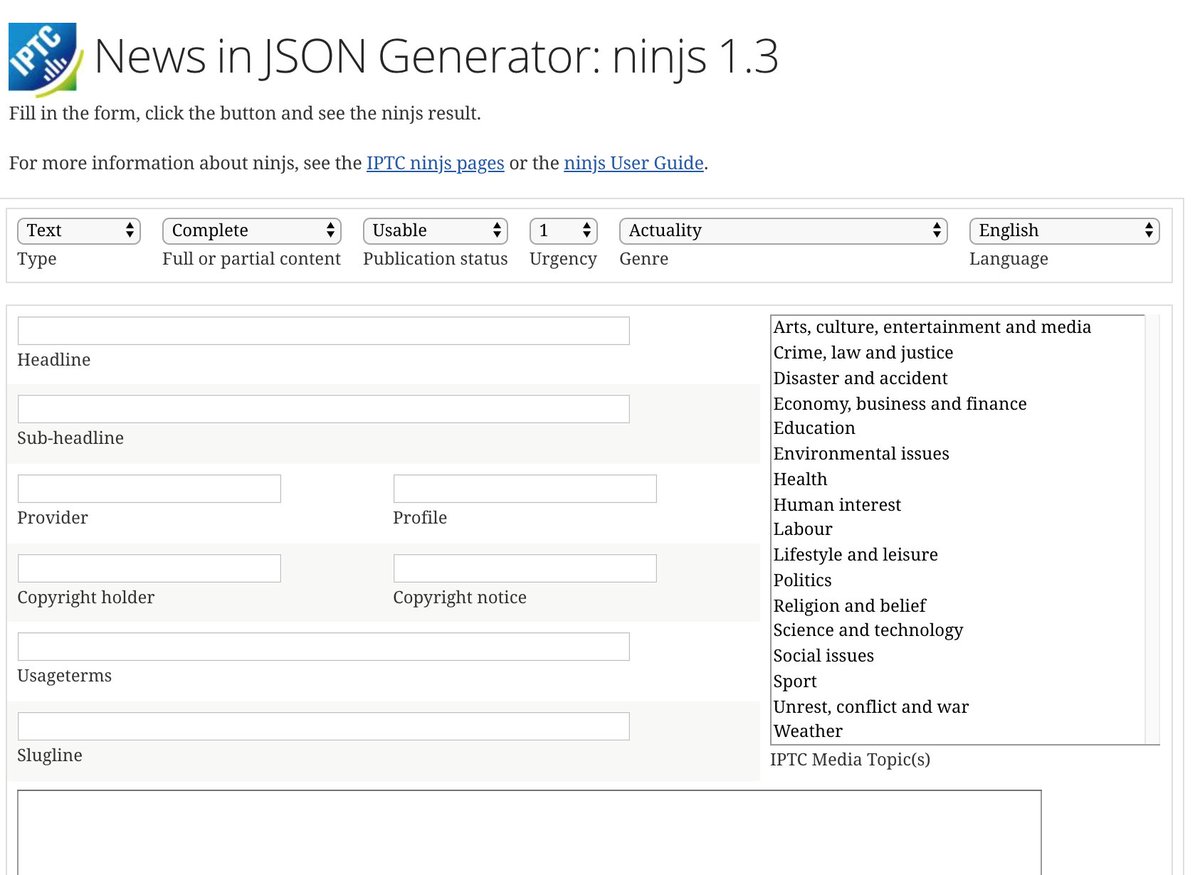The height and width of the screenshot is (875, 1200).
Task: Select Environmental issues topic
Action: click(x=957, y=454)
